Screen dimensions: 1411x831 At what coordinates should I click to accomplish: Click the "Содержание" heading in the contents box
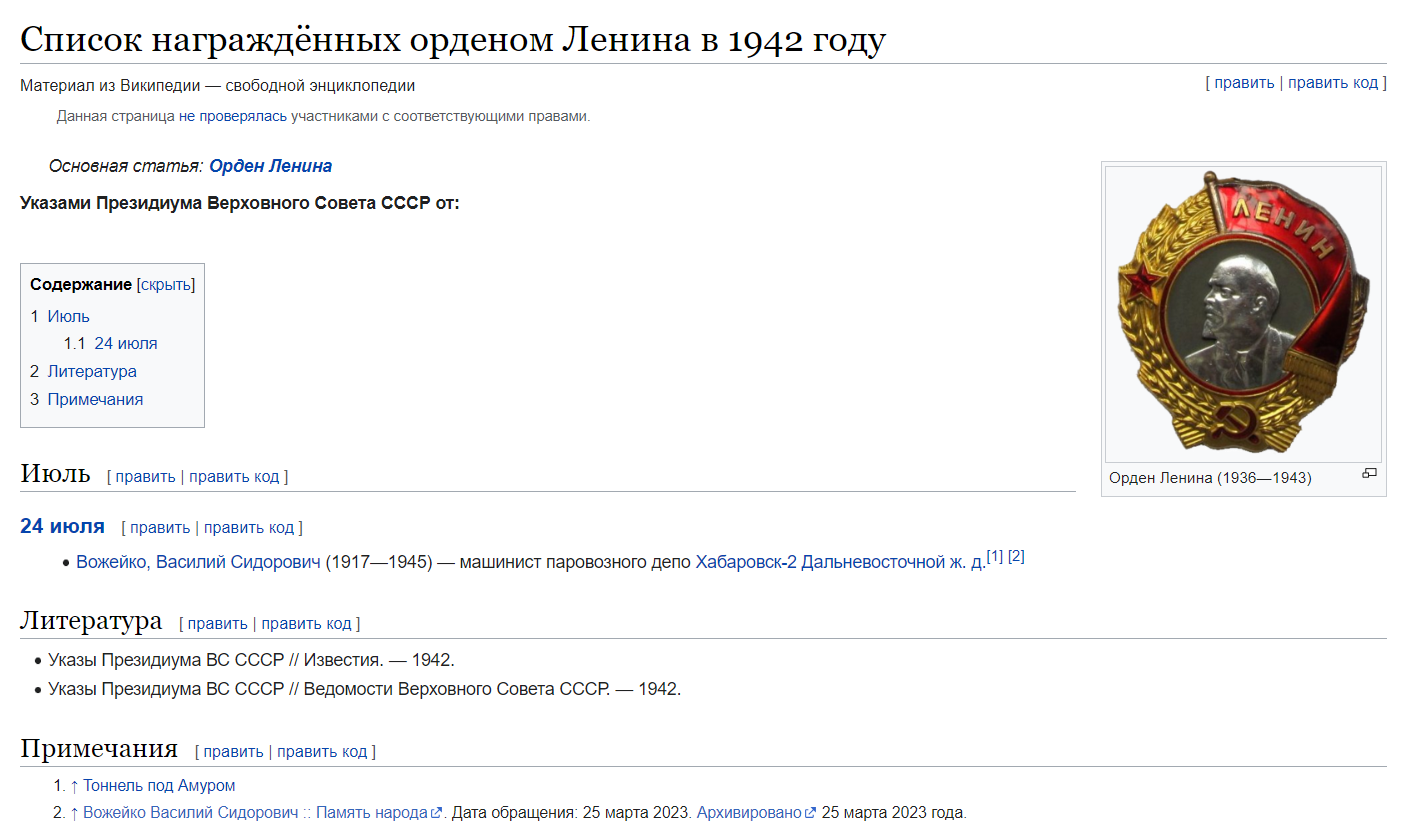[81, 285]
